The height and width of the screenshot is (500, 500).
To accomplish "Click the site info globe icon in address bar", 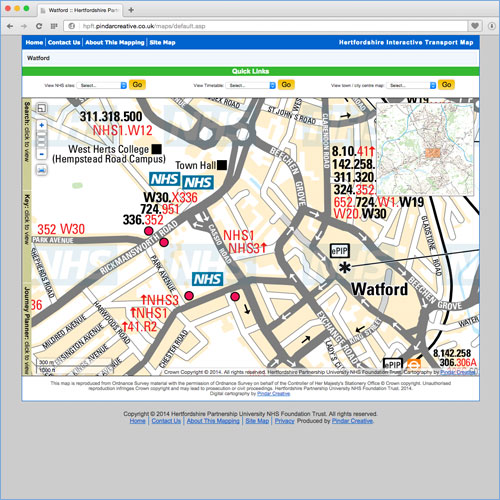I will point(72,26).
